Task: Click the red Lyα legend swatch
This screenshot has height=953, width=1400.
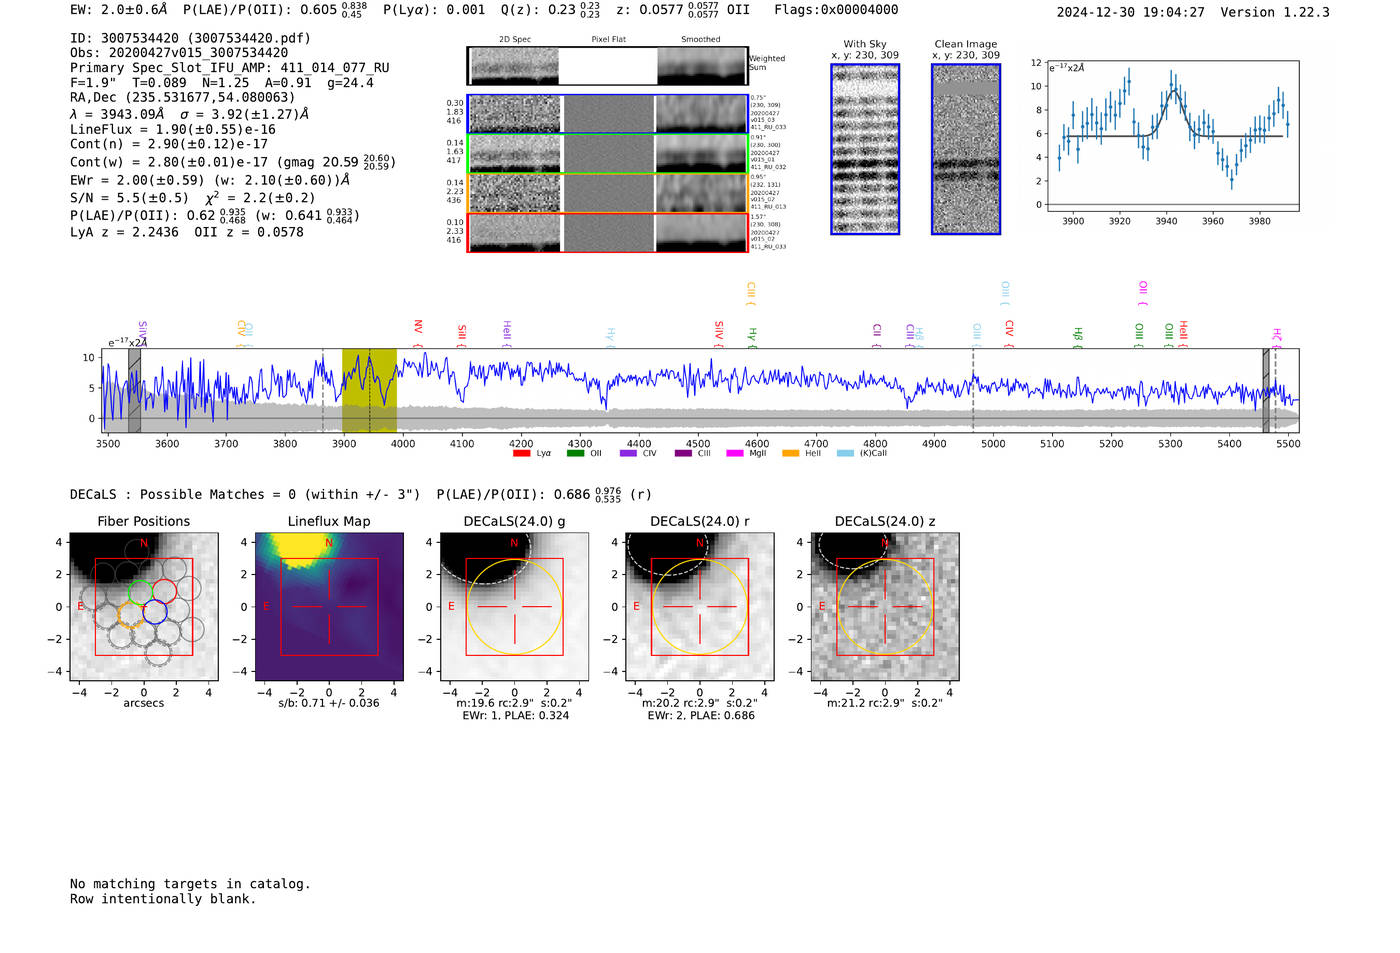Action: click(x=521, y=454)
